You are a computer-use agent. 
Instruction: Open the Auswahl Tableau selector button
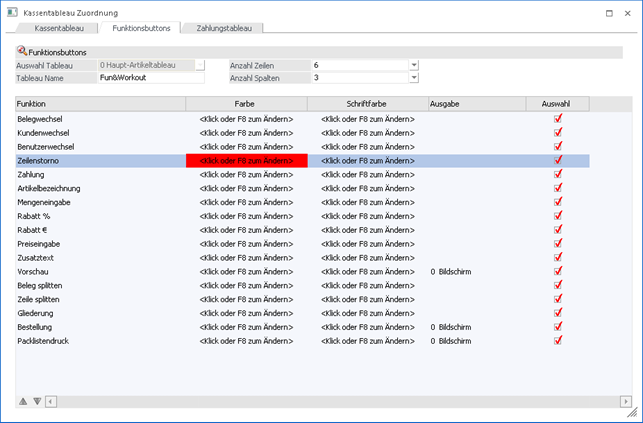[199, 65]
